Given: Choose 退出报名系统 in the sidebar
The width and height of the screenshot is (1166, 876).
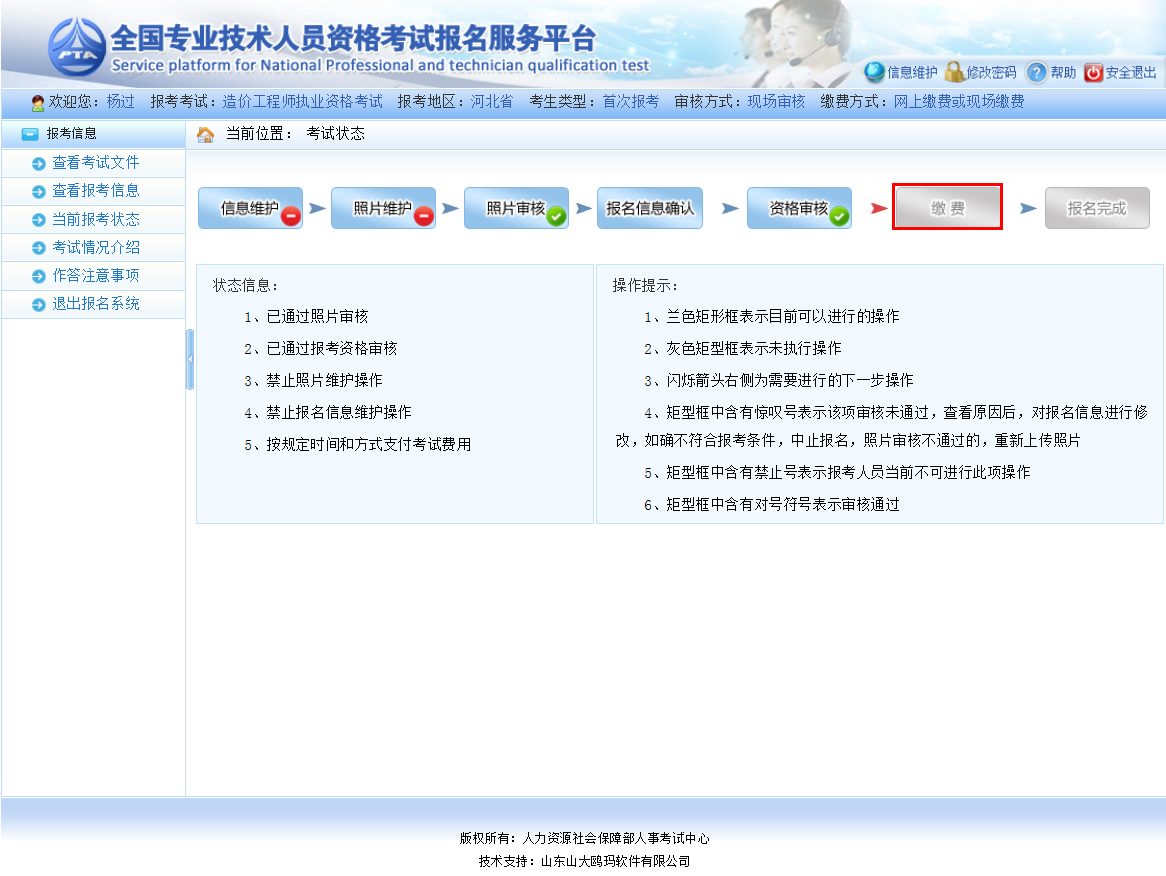Looking at the screenshot, I should (95, 304).
